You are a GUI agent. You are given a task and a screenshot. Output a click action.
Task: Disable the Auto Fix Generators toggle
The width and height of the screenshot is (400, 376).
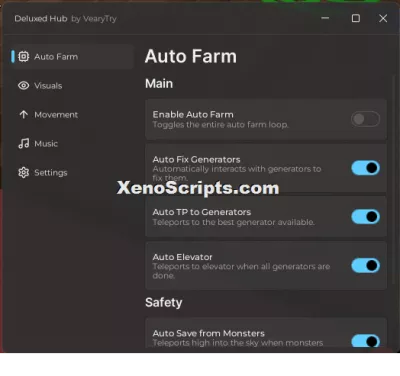pyautogui.click(x=366, y=168)
